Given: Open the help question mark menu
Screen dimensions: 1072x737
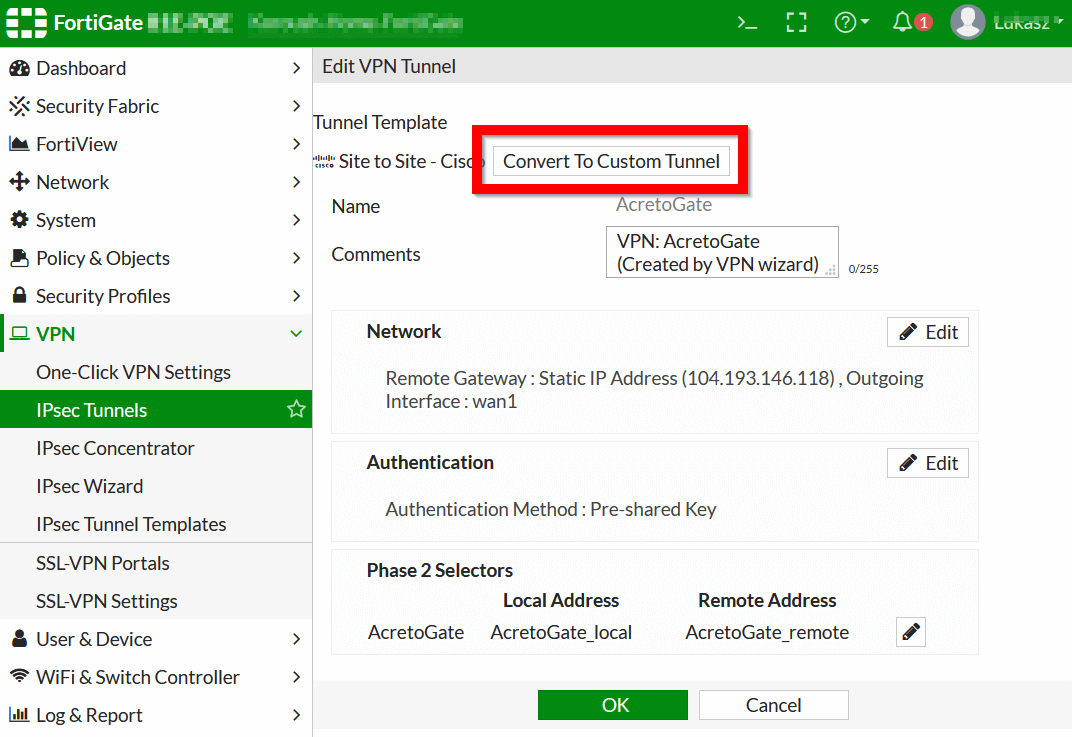Looking at the screenshot, I should coord(851,23).
